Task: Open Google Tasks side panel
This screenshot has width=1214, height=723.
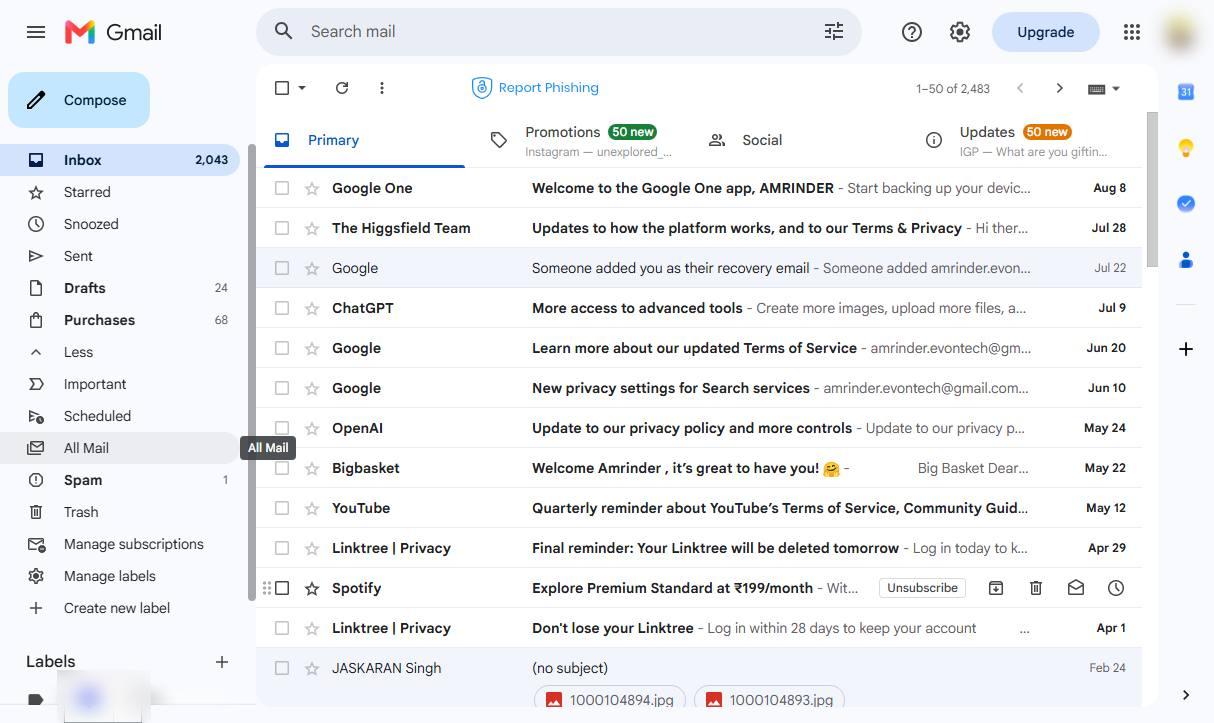Action: pyautogui.click(x=1186, y=204)
